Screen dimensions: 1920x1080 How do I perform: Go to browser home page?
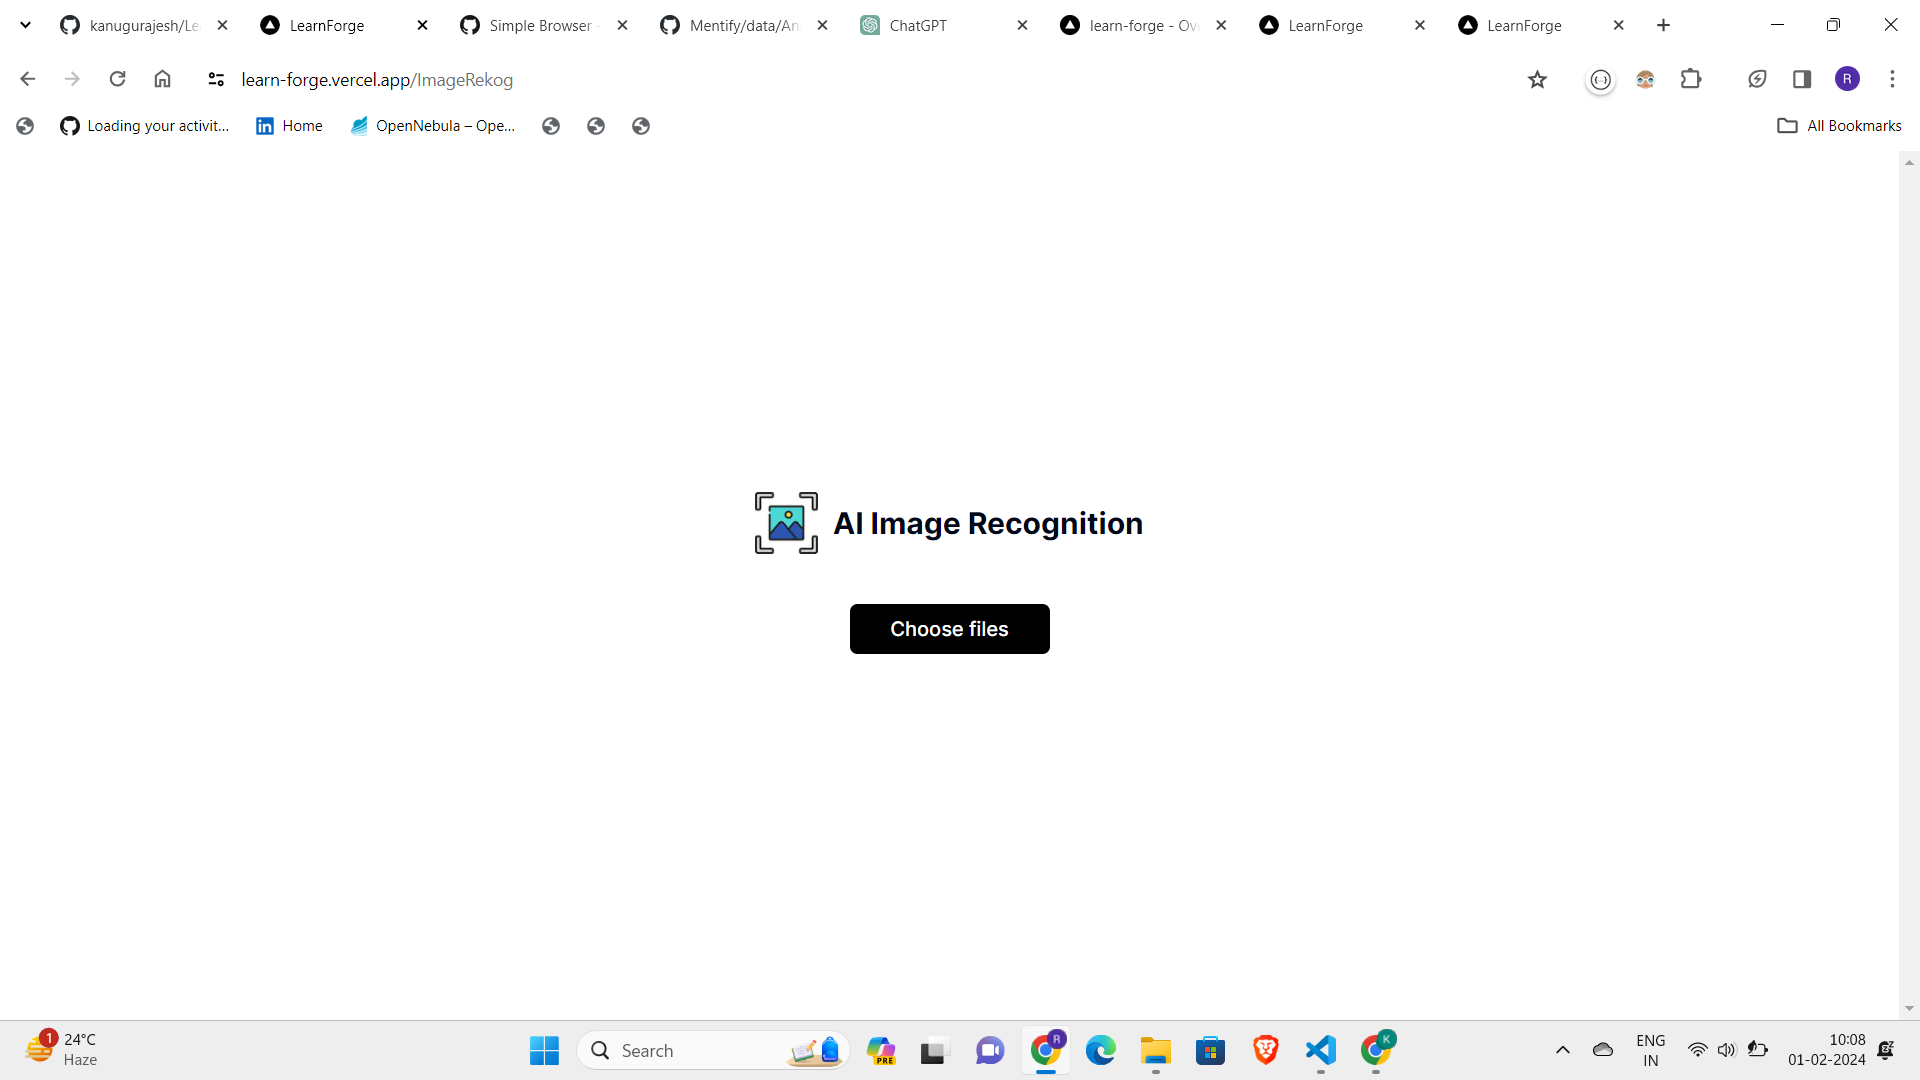pyautogui.click(x=162, y=79)
